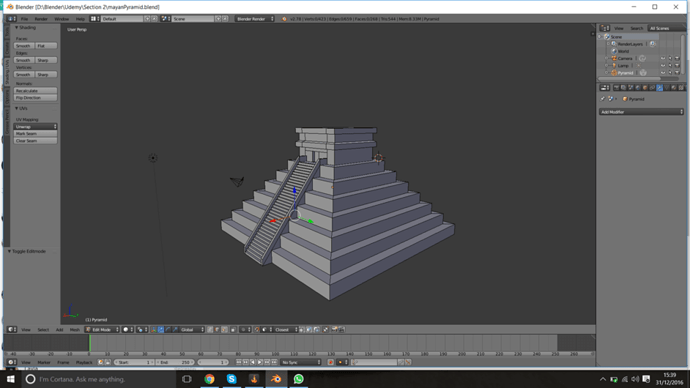Open the Render properties tab (camera icon)

pyautogui.click(x=617, y=88)
